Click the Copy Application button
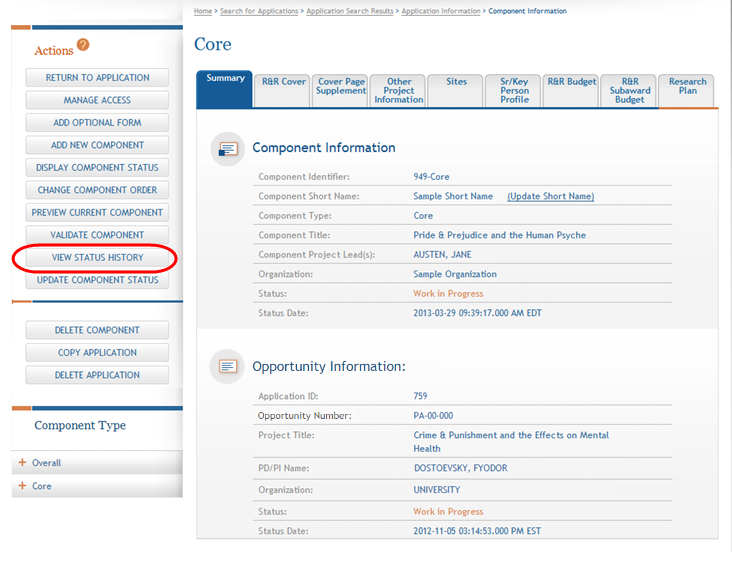The image size is (732, 564). [97, 353]
